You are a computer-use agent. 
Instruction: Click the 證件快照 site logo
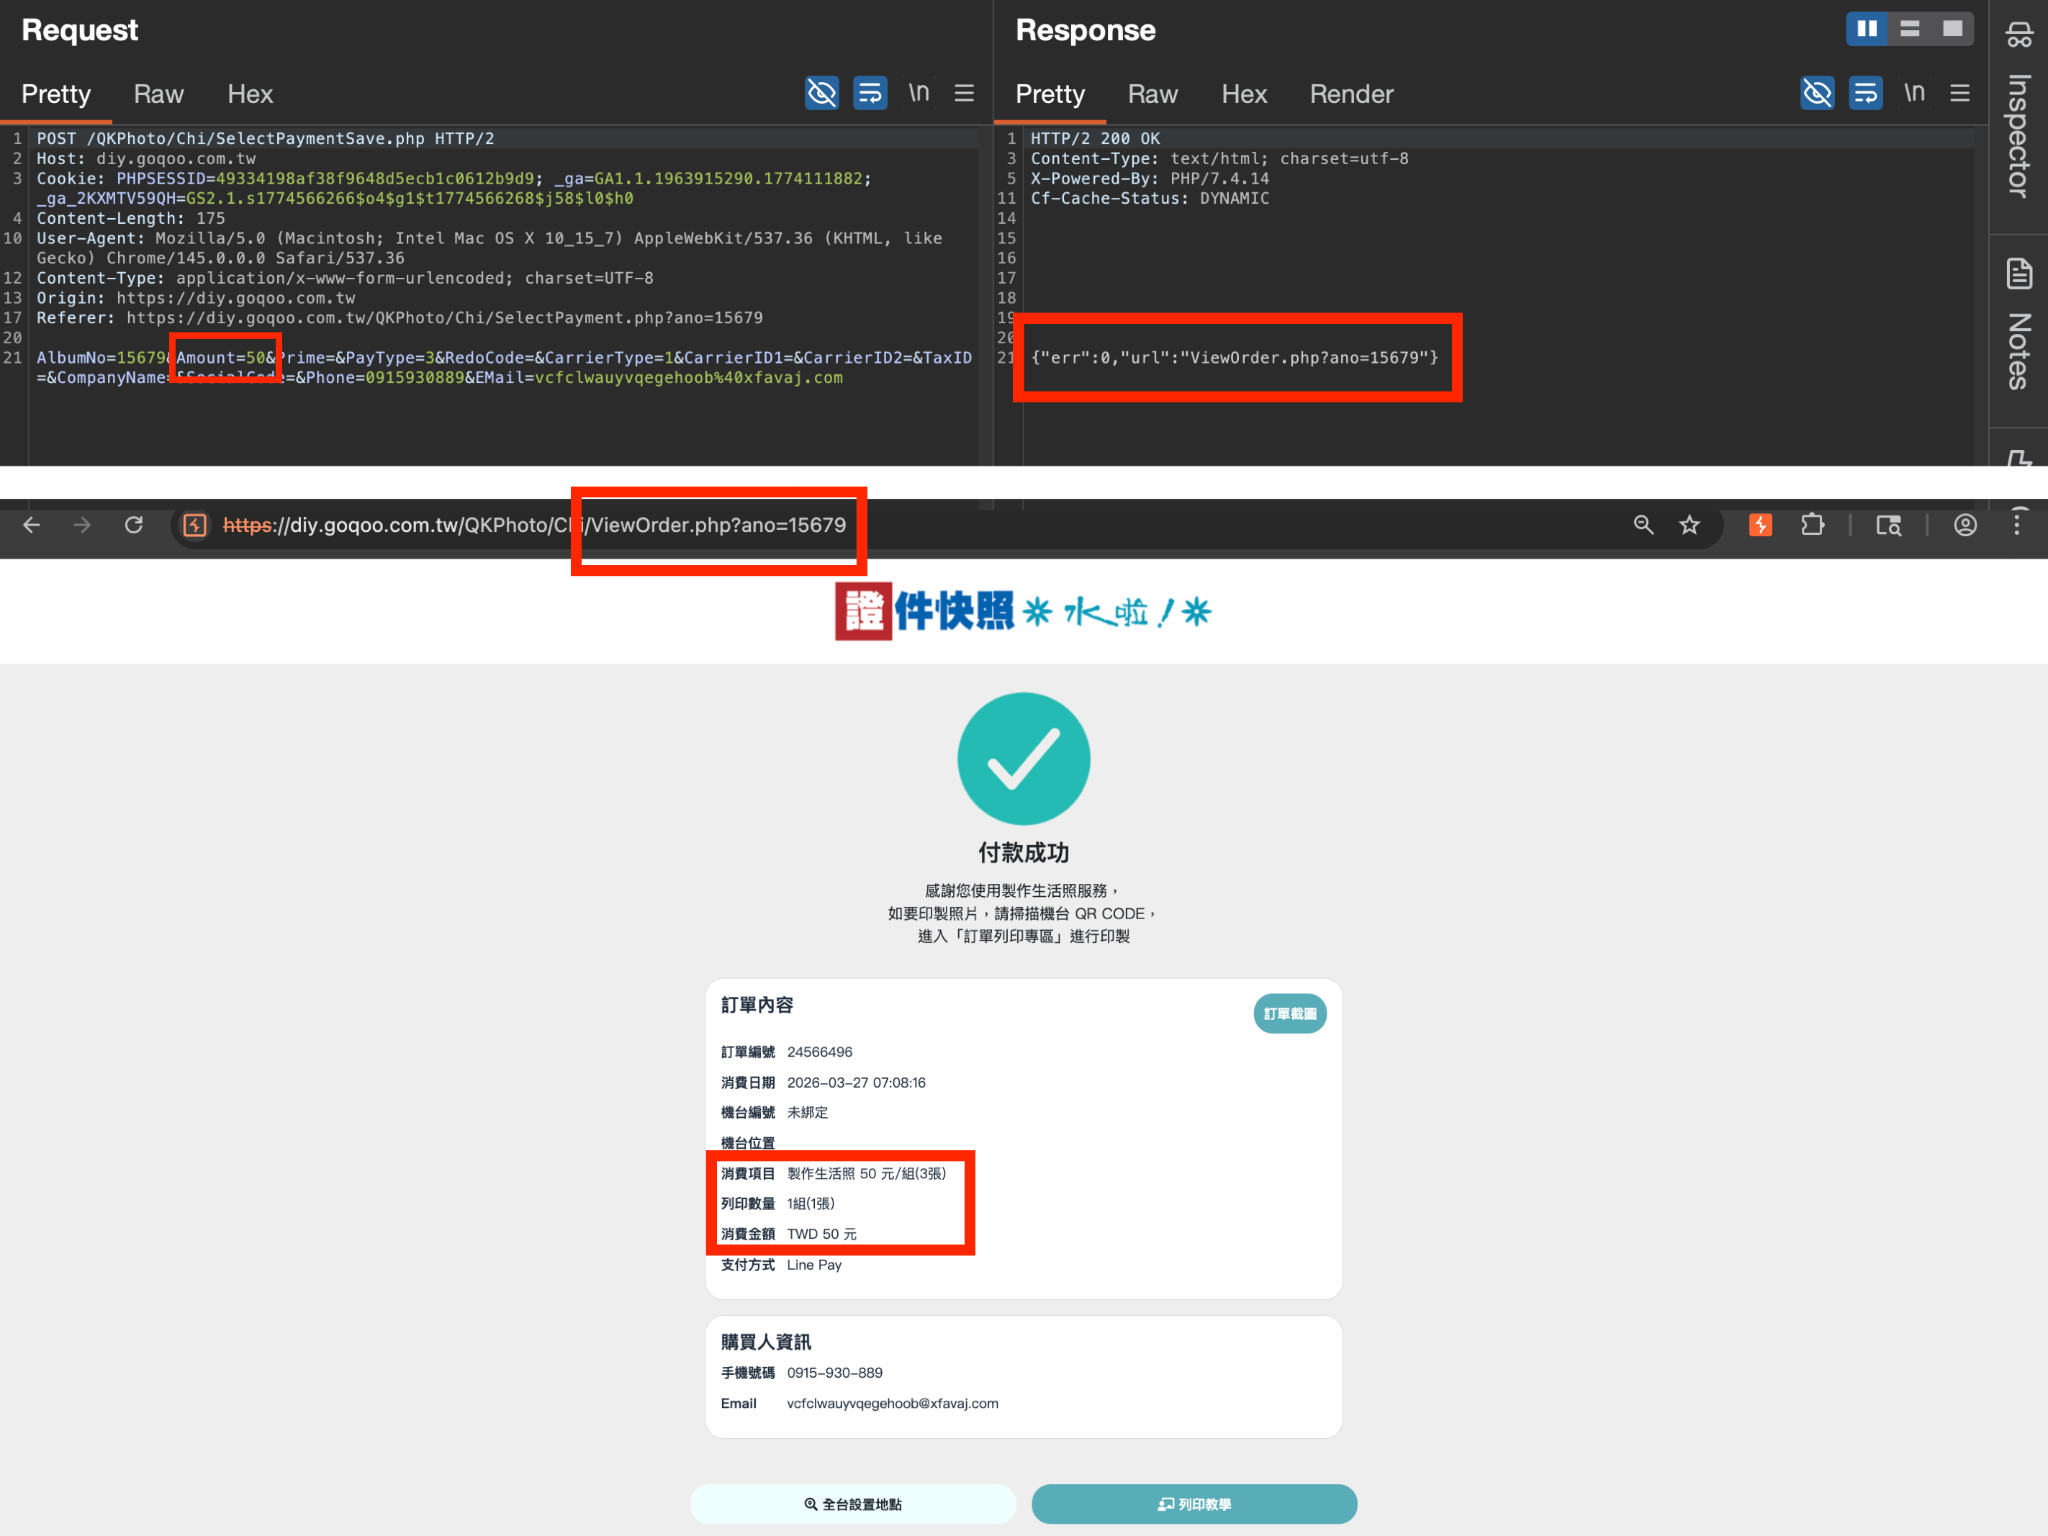point(1023,611)
